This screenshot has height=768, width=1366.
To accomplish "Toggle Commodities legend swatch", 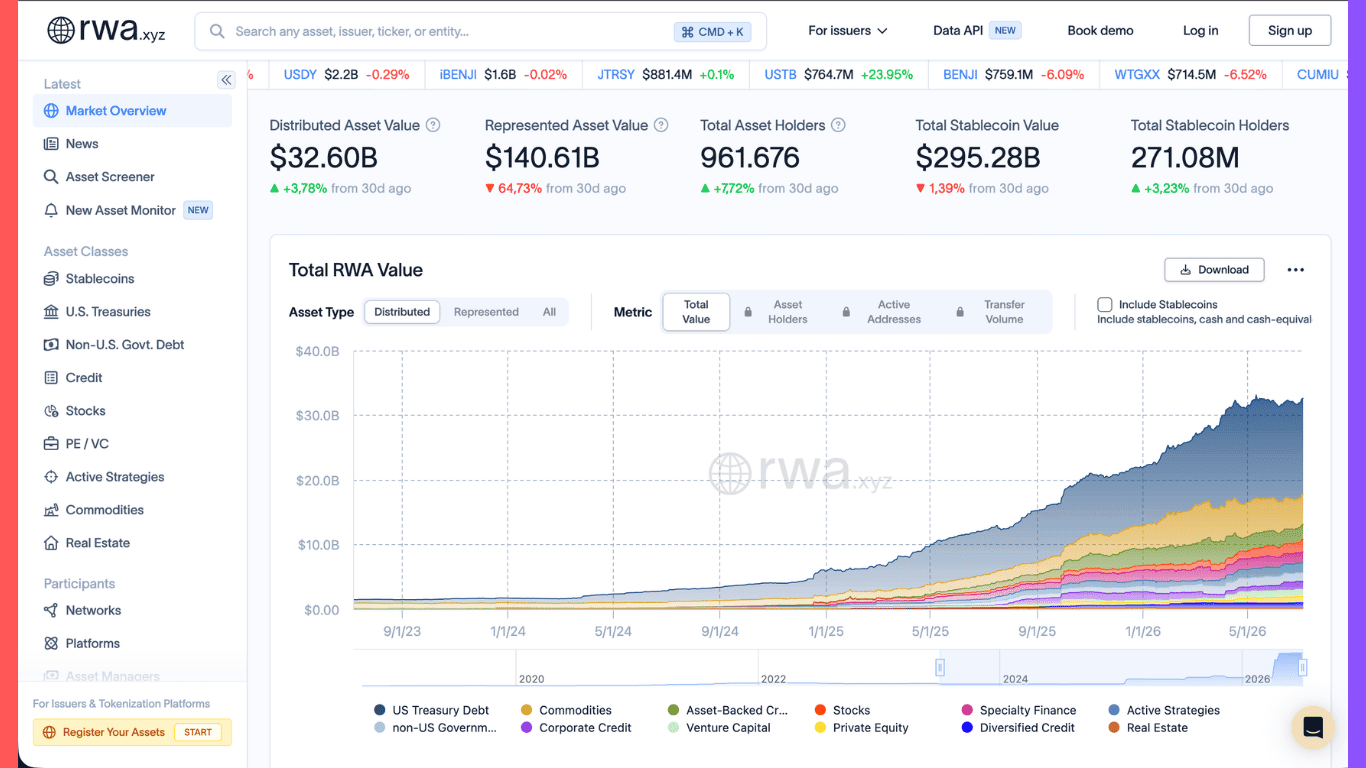I will pos(527,710).
